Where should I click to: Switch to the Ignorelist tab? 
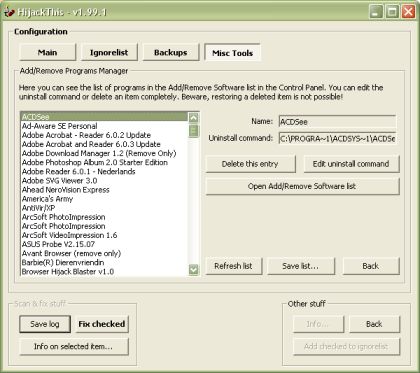click(109, 52)
